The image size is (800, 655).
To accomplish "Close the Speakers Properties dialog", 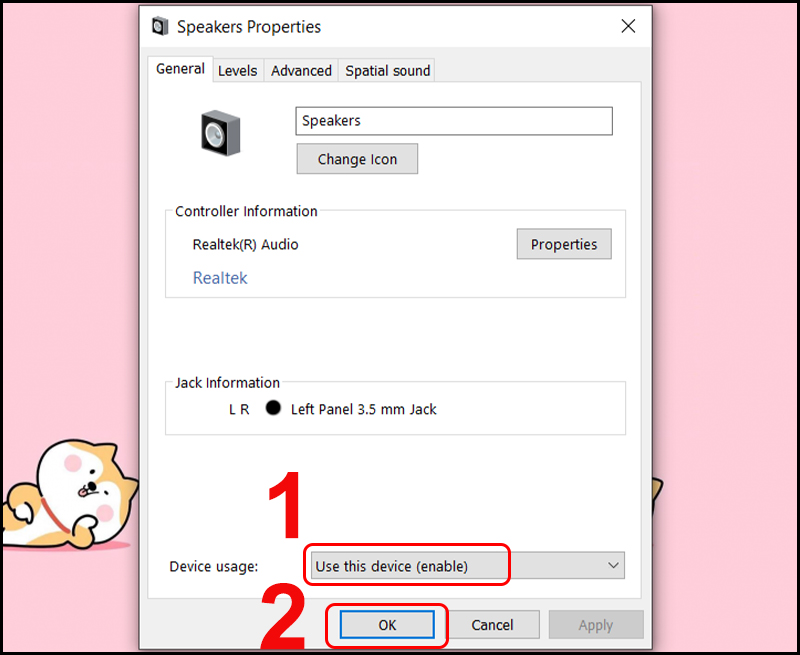I will click(x=628, y=26).
